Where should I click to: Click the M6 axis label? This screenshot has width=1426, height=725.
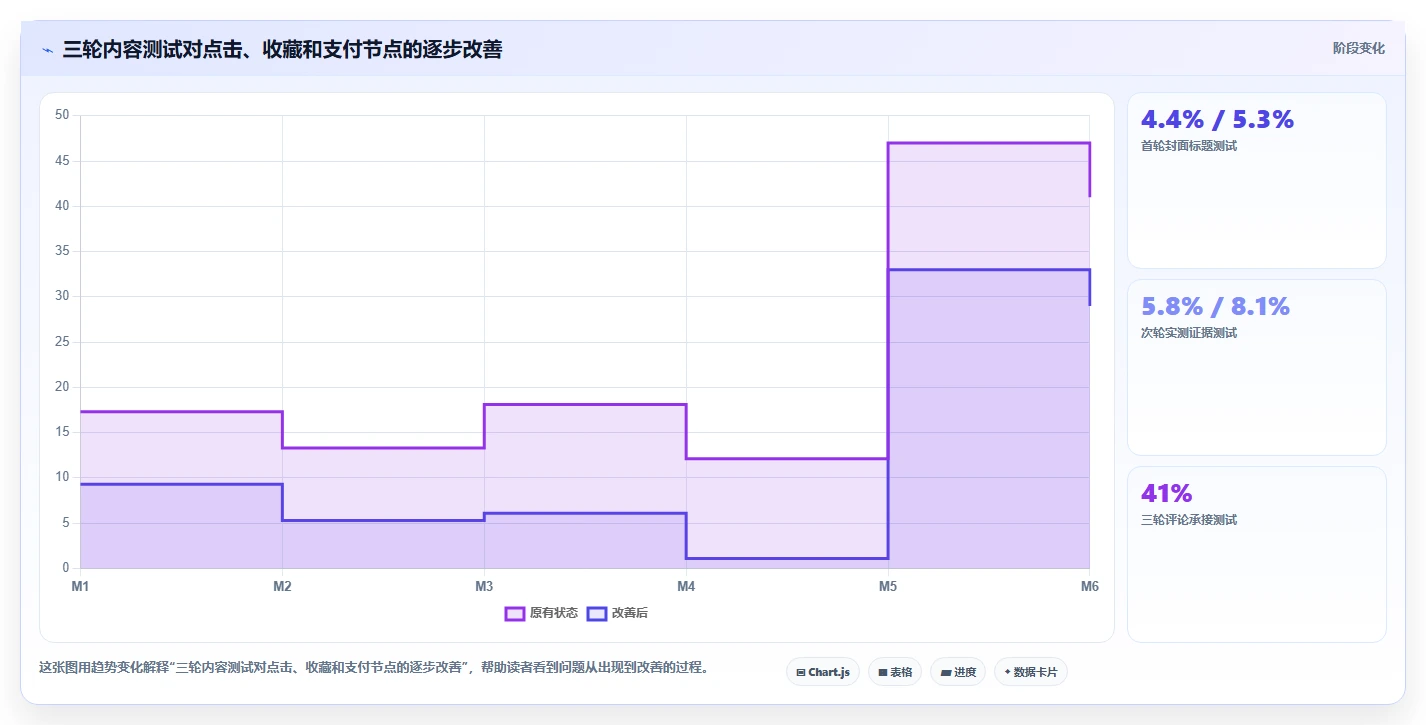1090,586
